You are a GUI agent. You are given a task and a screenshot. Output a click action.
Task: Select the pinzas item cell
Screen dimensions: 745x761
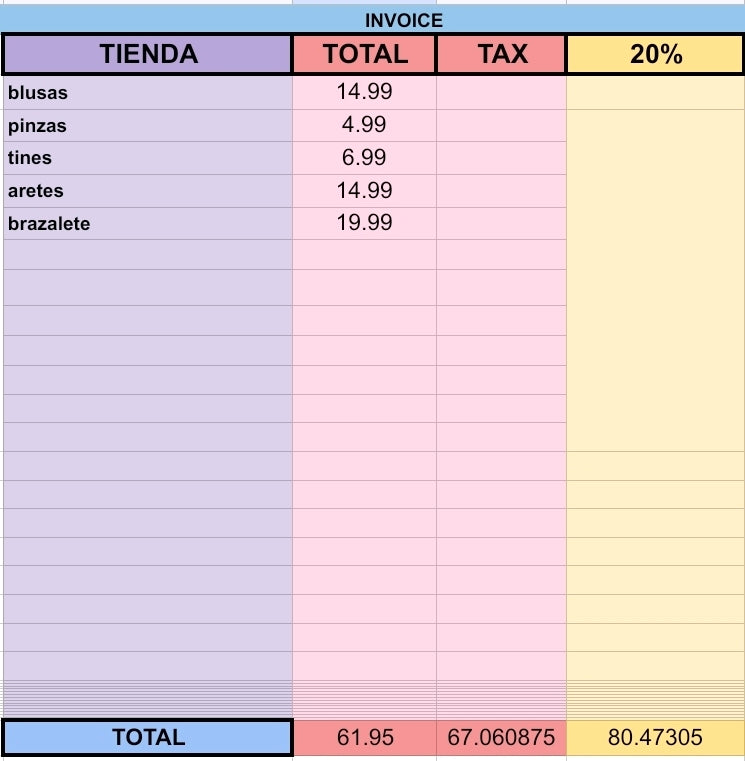point(148,126)
